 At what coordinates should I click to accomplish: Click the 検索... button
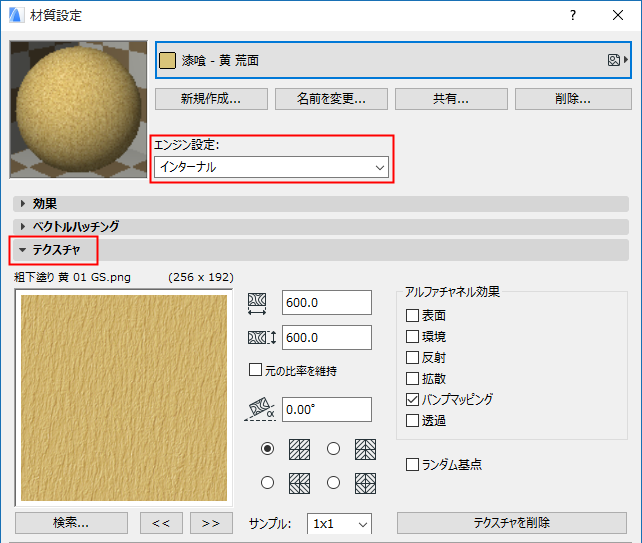click(x=71, y=523)
